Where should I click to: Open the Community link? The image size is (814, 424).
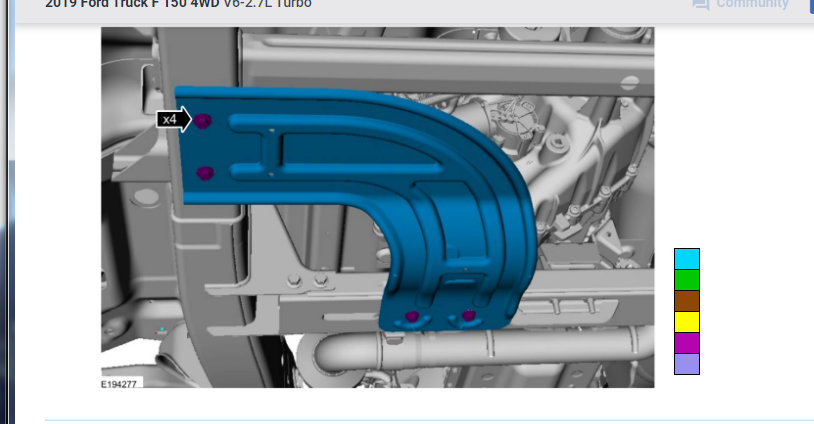coord(752,4)
